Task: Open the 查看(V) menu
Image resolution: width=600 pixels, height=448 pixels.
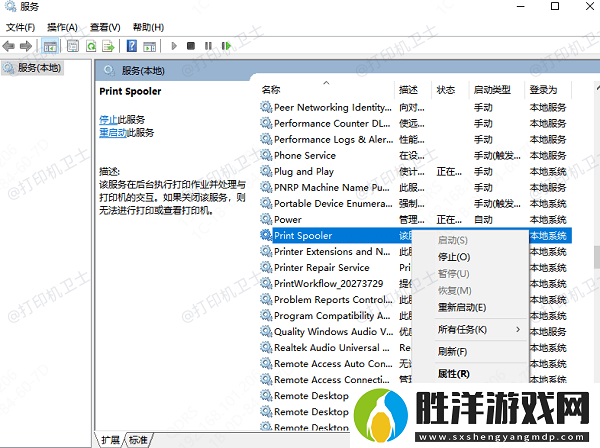Action: [105, 27]
